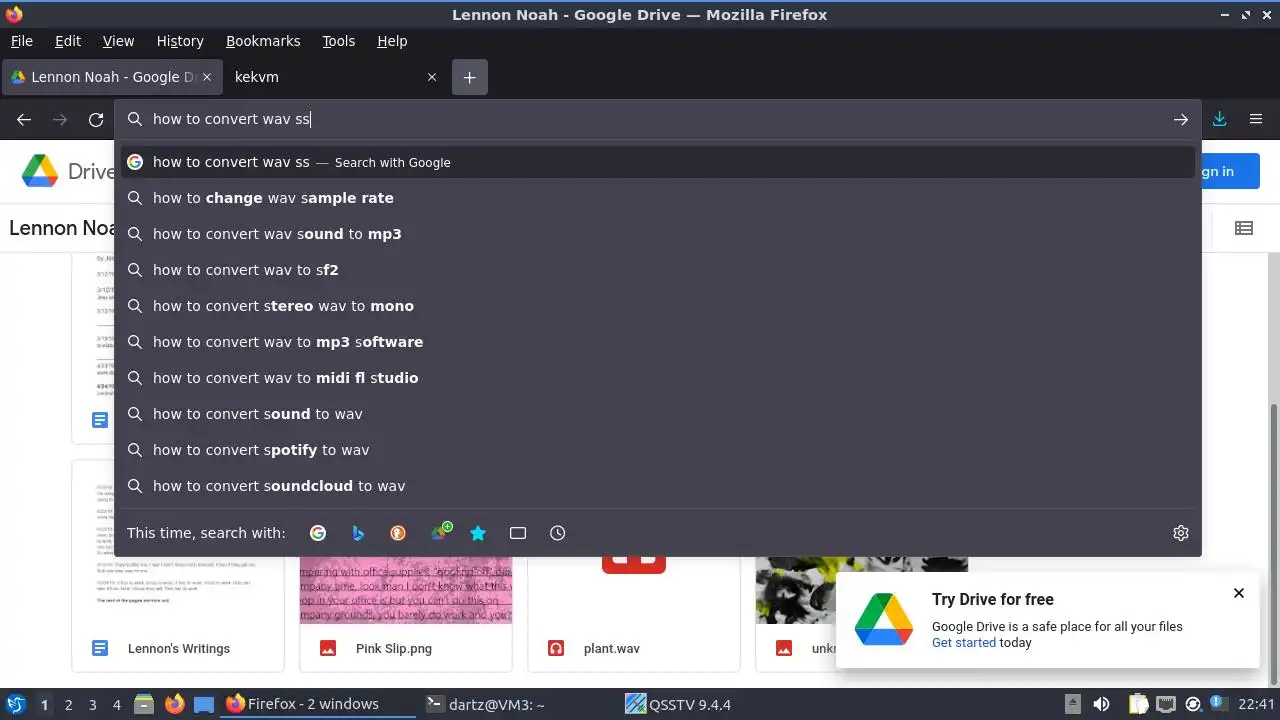The width and height of the screenshot is (1280, 720).
Task: Search with Bing one-off engine icon
Action: pyautogui.click(x=358, y=533)
